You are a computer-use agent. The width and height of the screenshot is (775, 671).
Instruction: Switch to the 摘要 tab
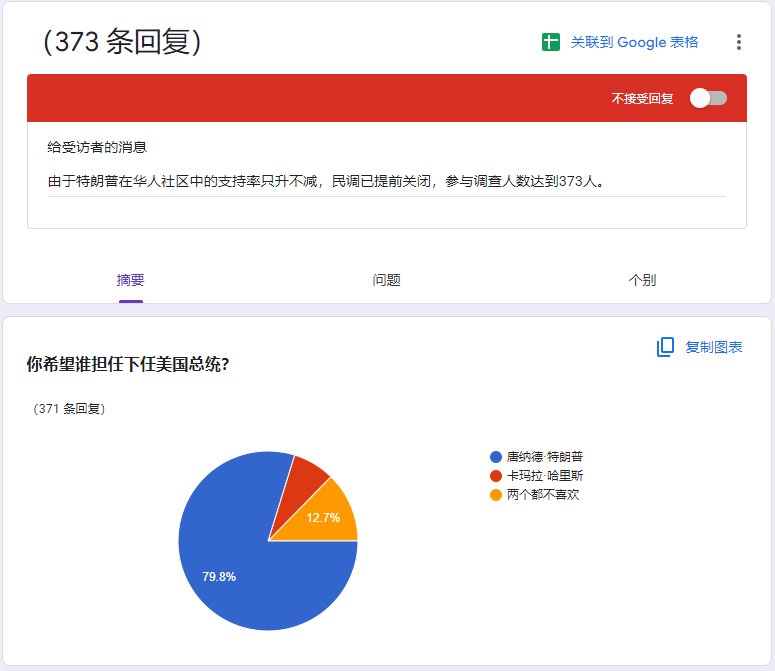pyautogui.click(x=131, y=280)
